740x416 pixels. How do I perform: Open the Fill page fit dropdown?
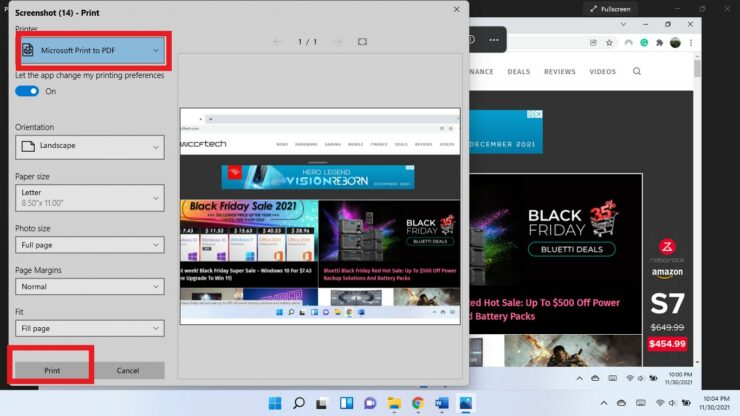90,328
